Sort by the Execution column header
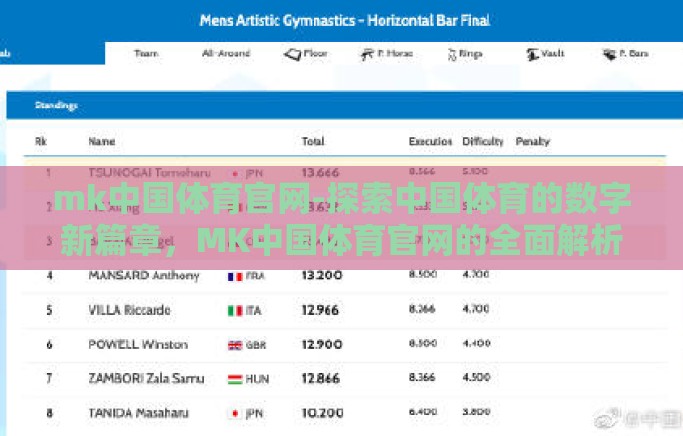The image size is (683, 436). click(x=430, y=141)
